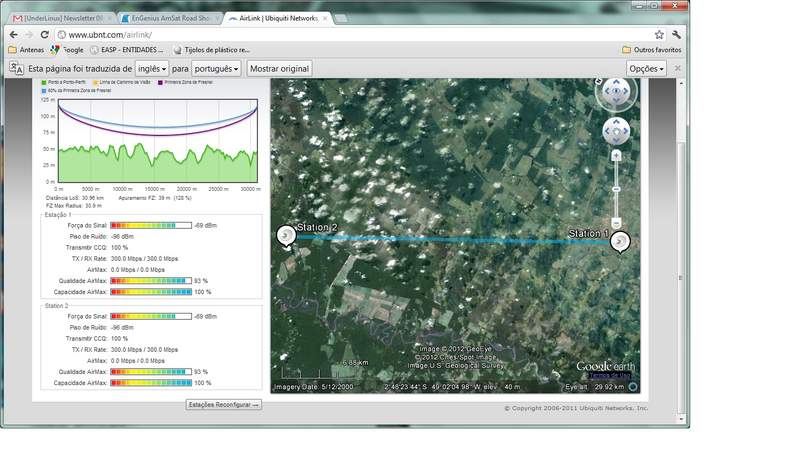This screenshot has height=455, width=800.
Task: Click Estação 1 Transmitir CCQ value
Action: click(x=119, y=248)
